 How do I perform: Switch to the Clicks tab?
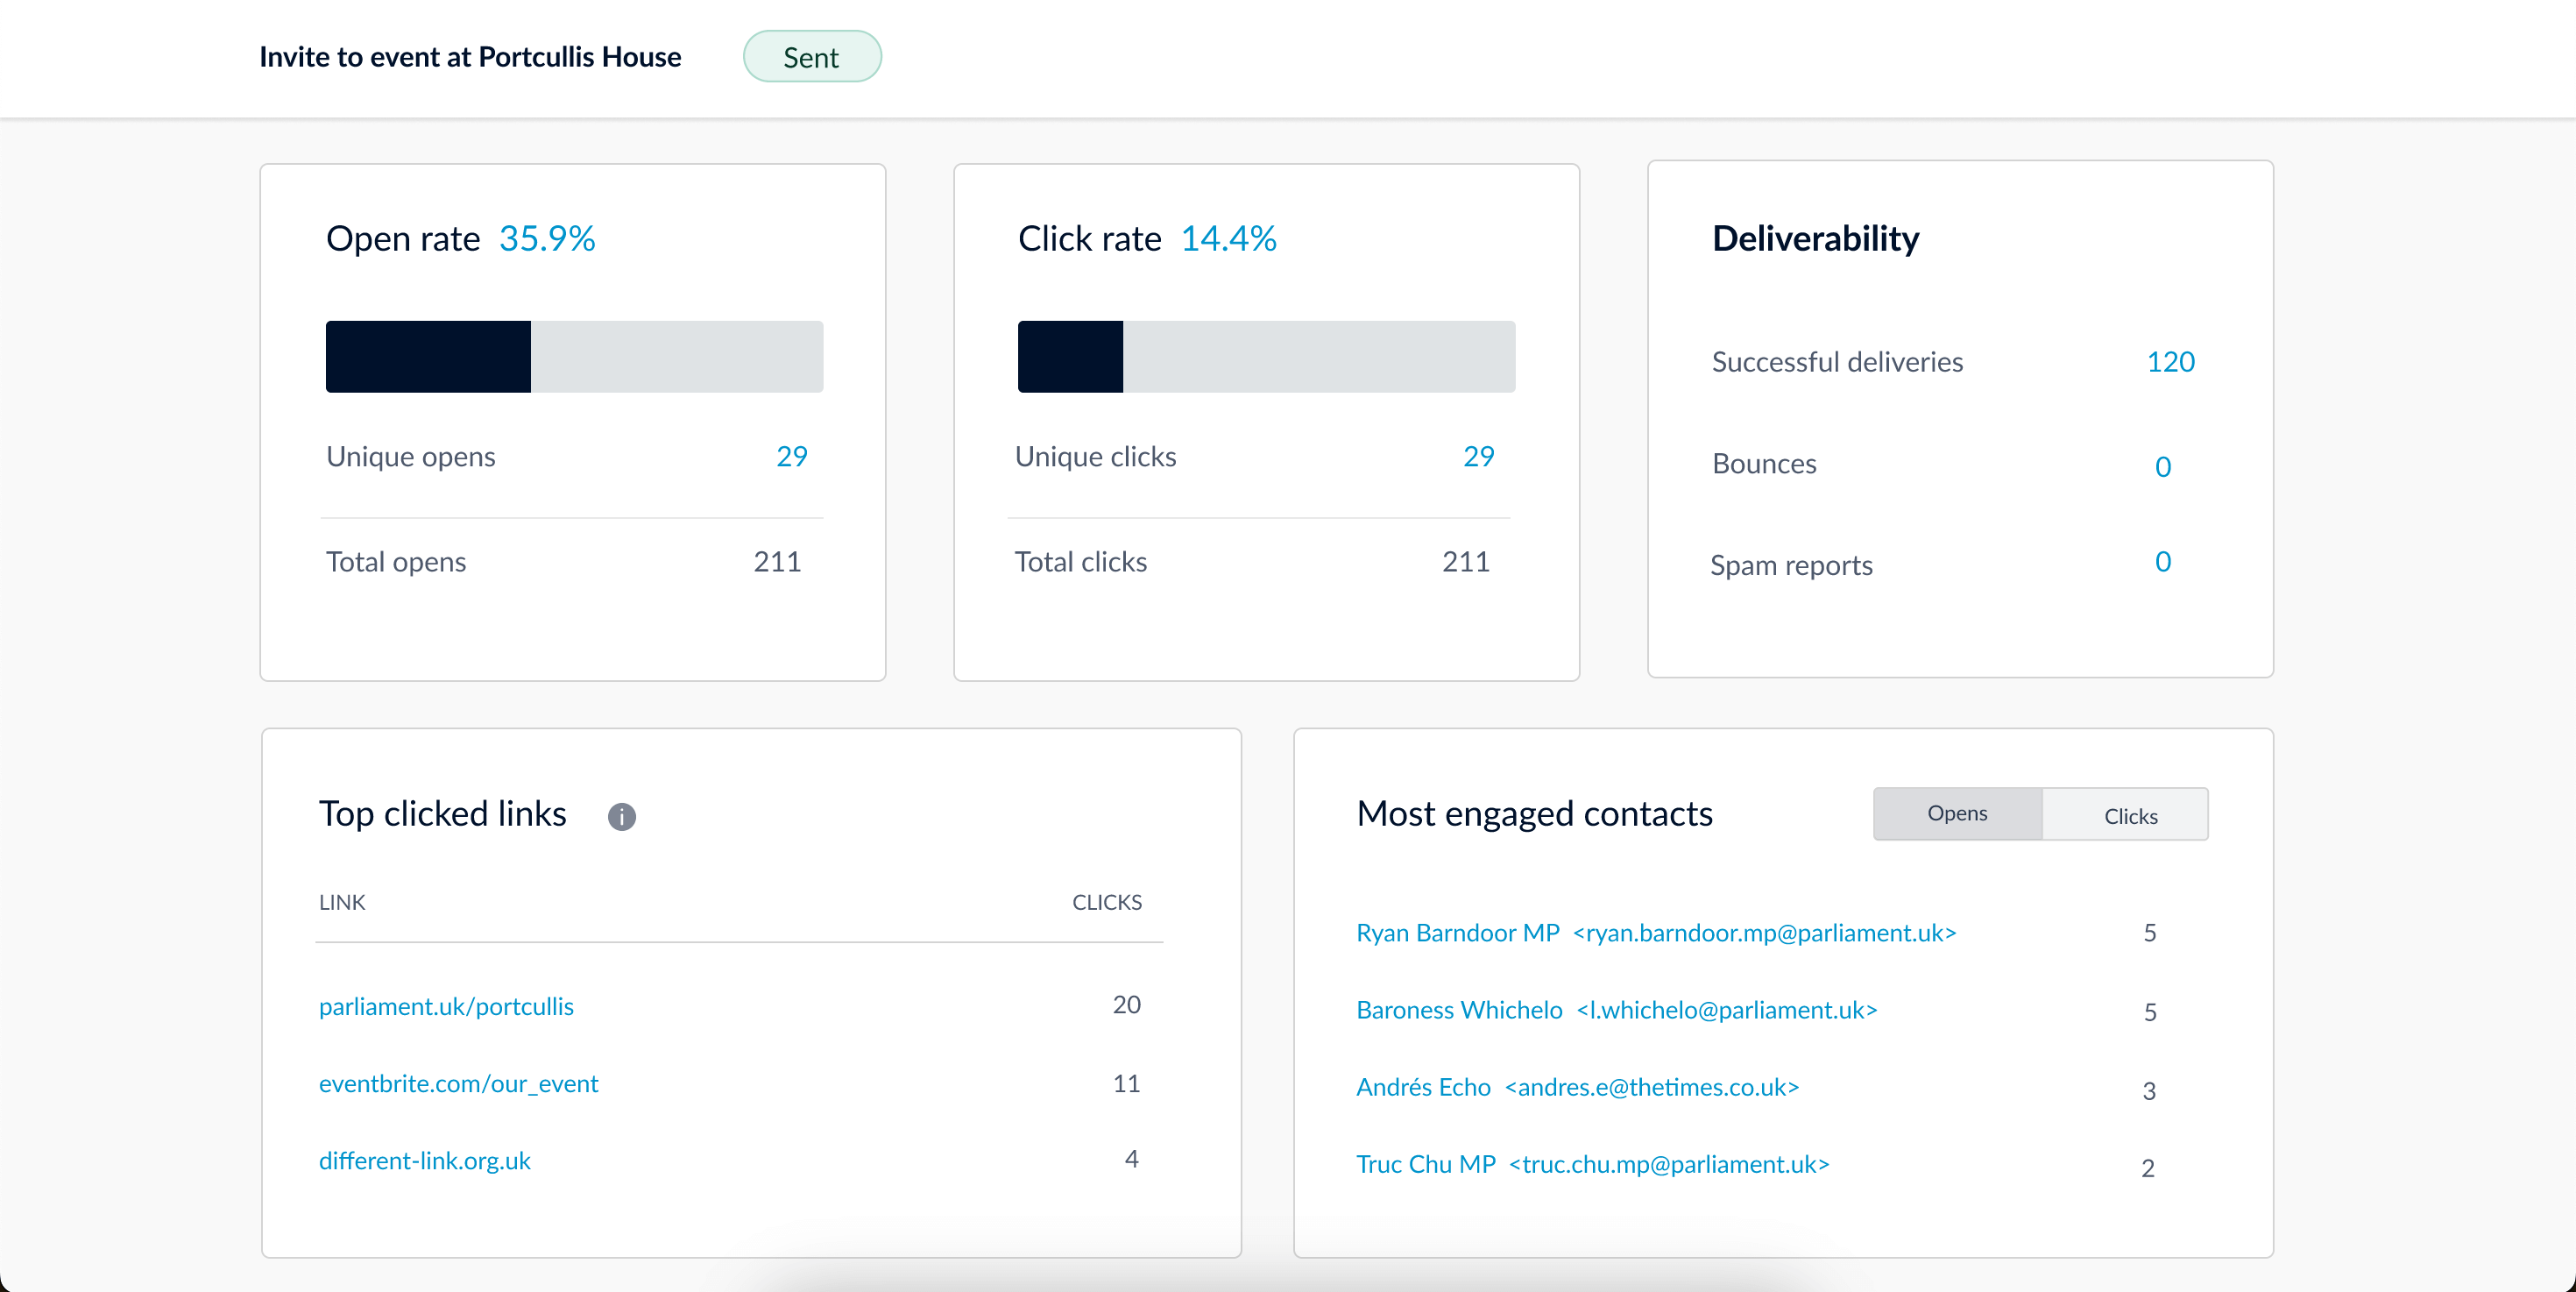(2129, 815)
